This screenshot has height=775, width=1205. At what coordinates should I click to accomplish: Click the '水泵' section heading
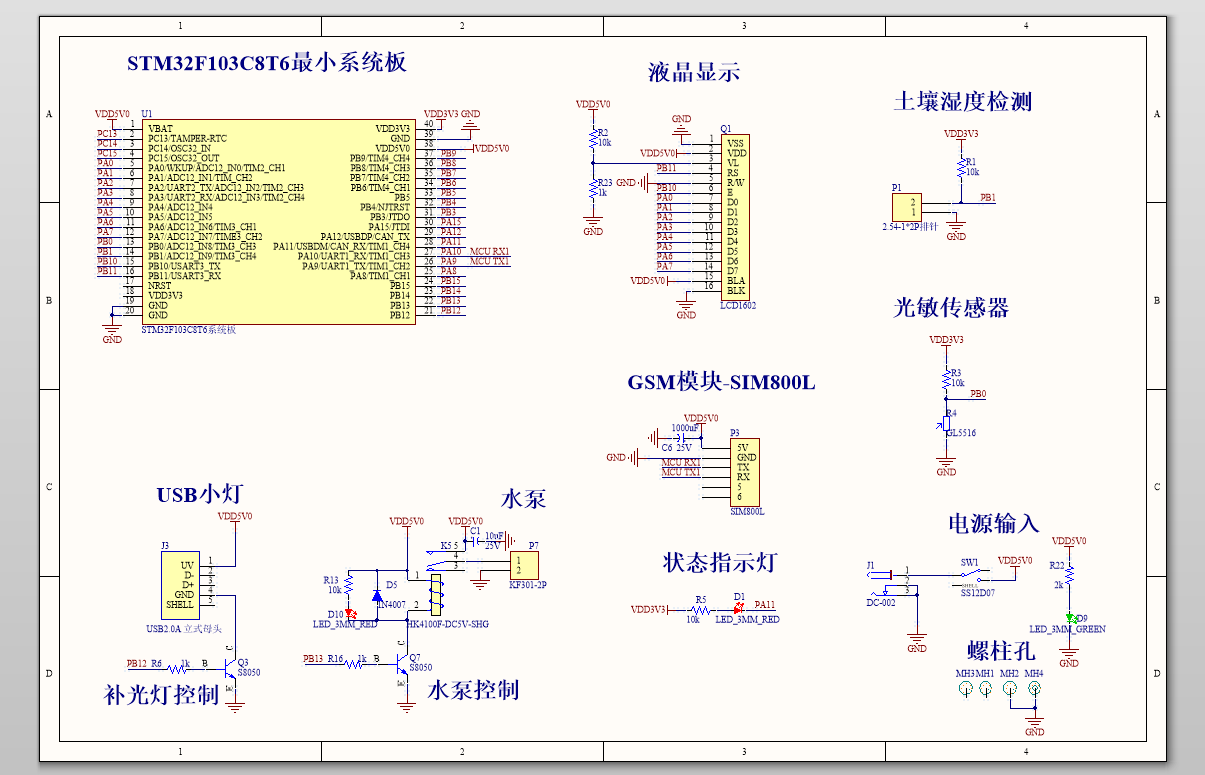(x=523, y=498)
